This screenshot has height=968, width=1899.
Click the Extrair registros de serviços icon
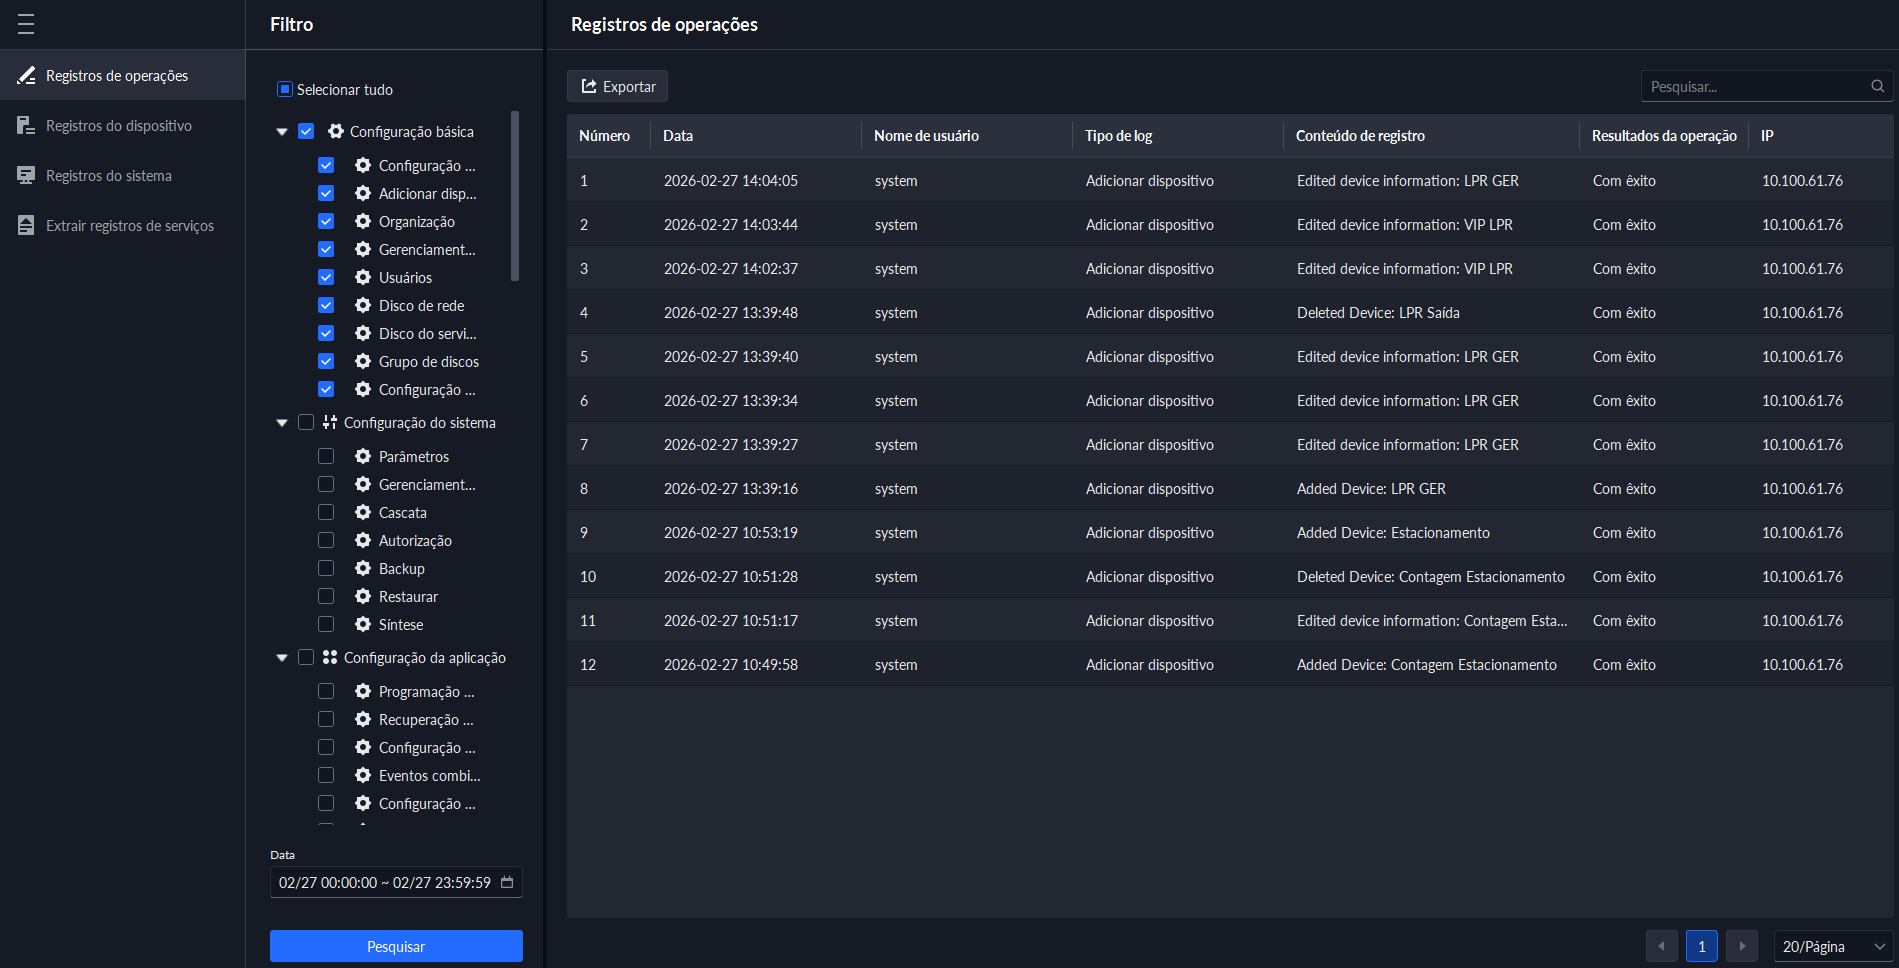pyautogui.click(x=27, y=226)
